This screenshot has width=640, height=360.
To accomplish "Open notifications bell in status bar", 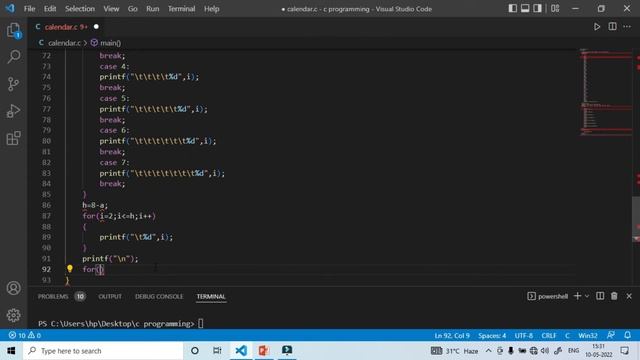I will (x=627, y=336).
